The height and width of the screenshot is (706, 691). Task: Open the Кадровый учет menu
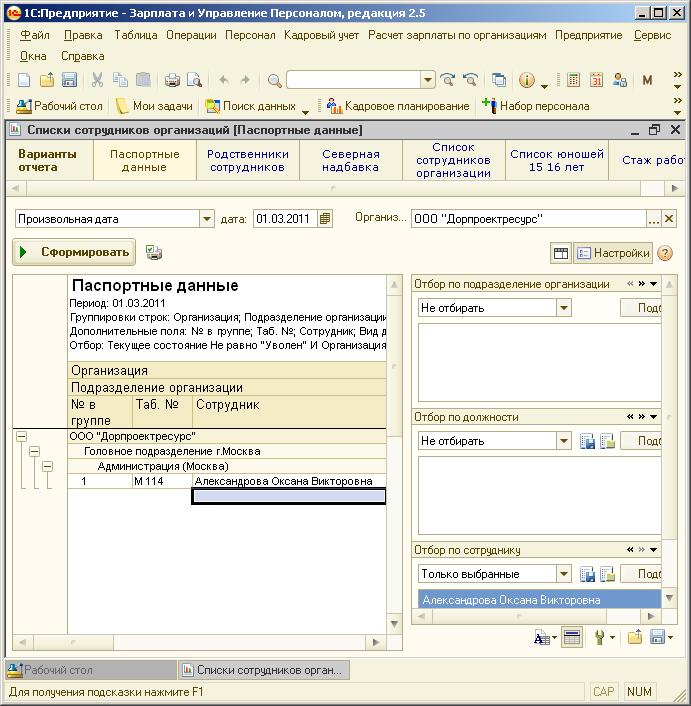pyautogui.click(x=321, y=35)
